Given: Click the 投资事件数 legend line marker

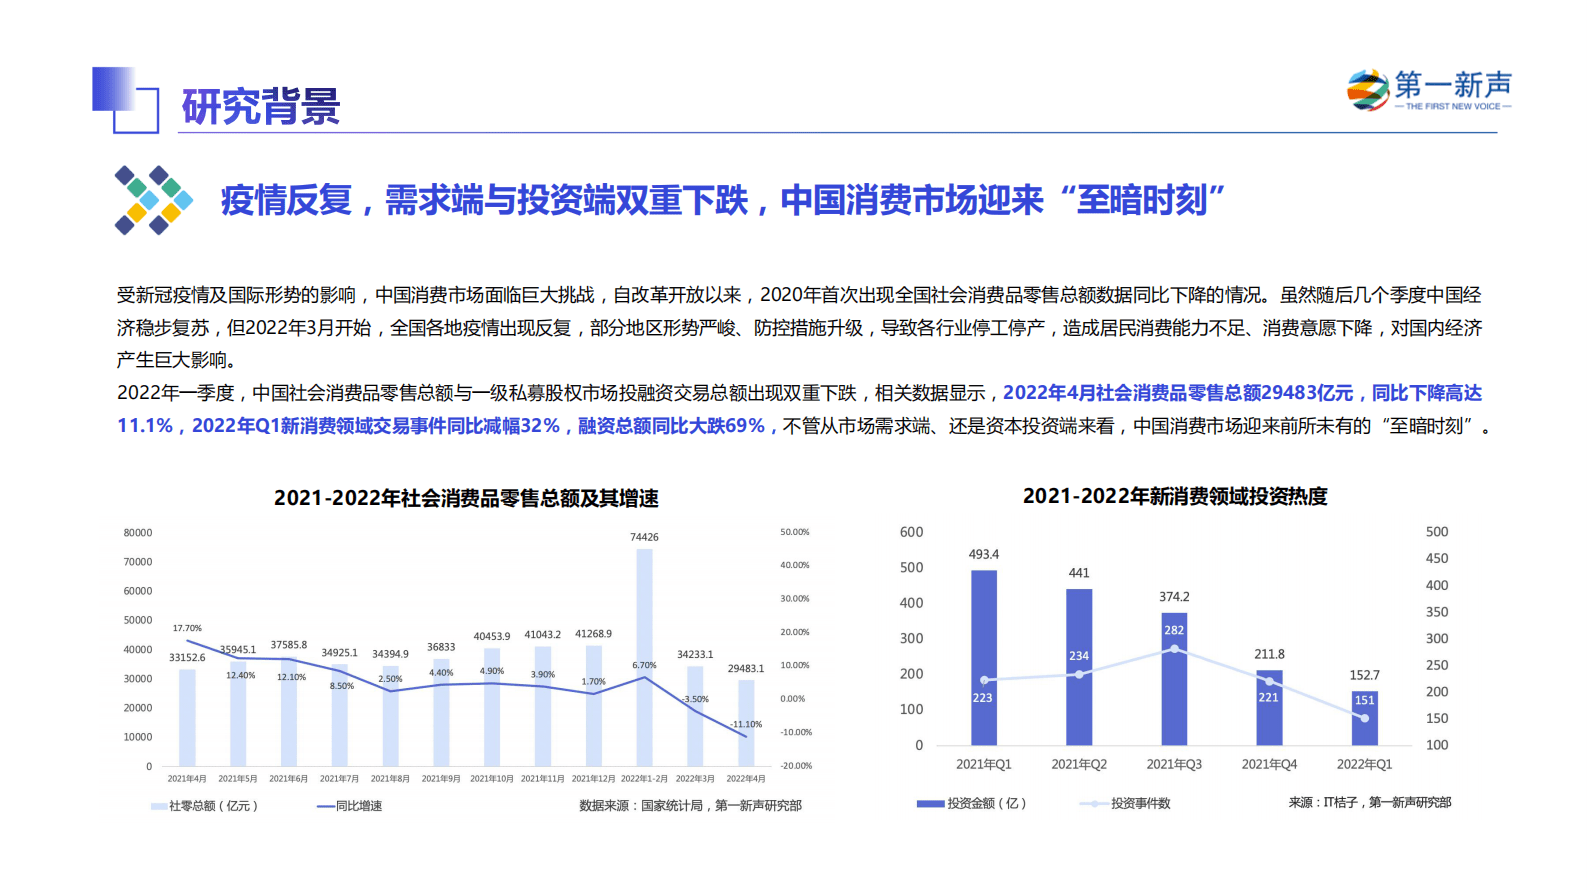Looking at the screenshot, I should (x=1094, y=803).
